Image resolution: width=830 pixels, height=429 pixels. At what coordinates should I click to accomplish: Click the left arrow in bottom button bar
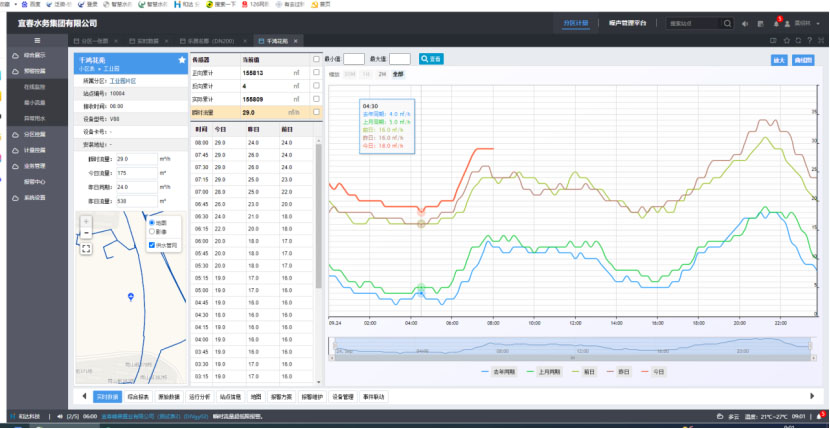[84, 396]
